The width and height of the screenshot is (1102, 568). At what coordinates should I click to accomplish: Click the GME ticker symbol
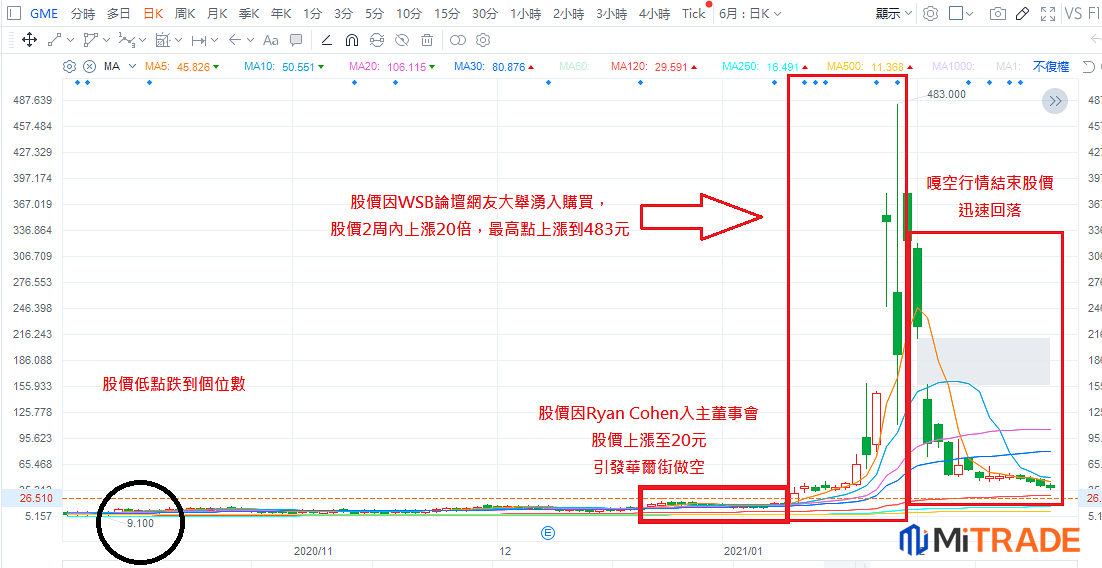pyautogui.click(x=43, y=14)
